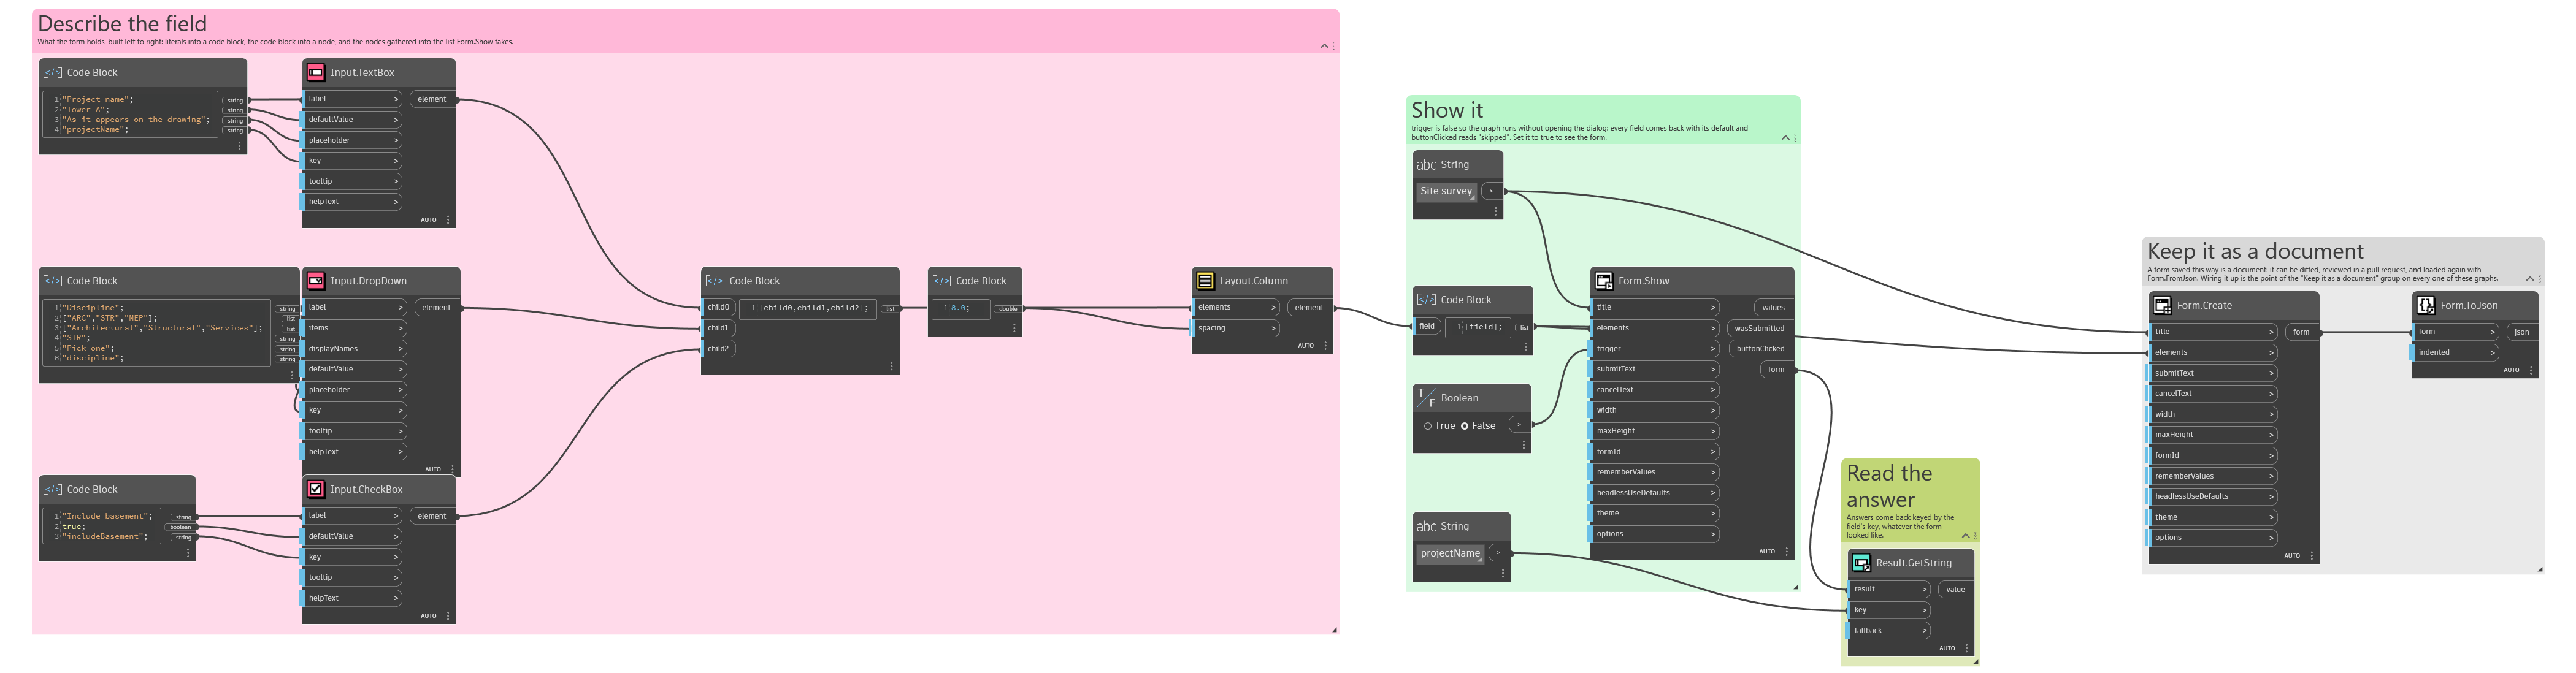Click the "Read the answer" group title
Screen dimensions: 2576x673
click(1889, 486)
